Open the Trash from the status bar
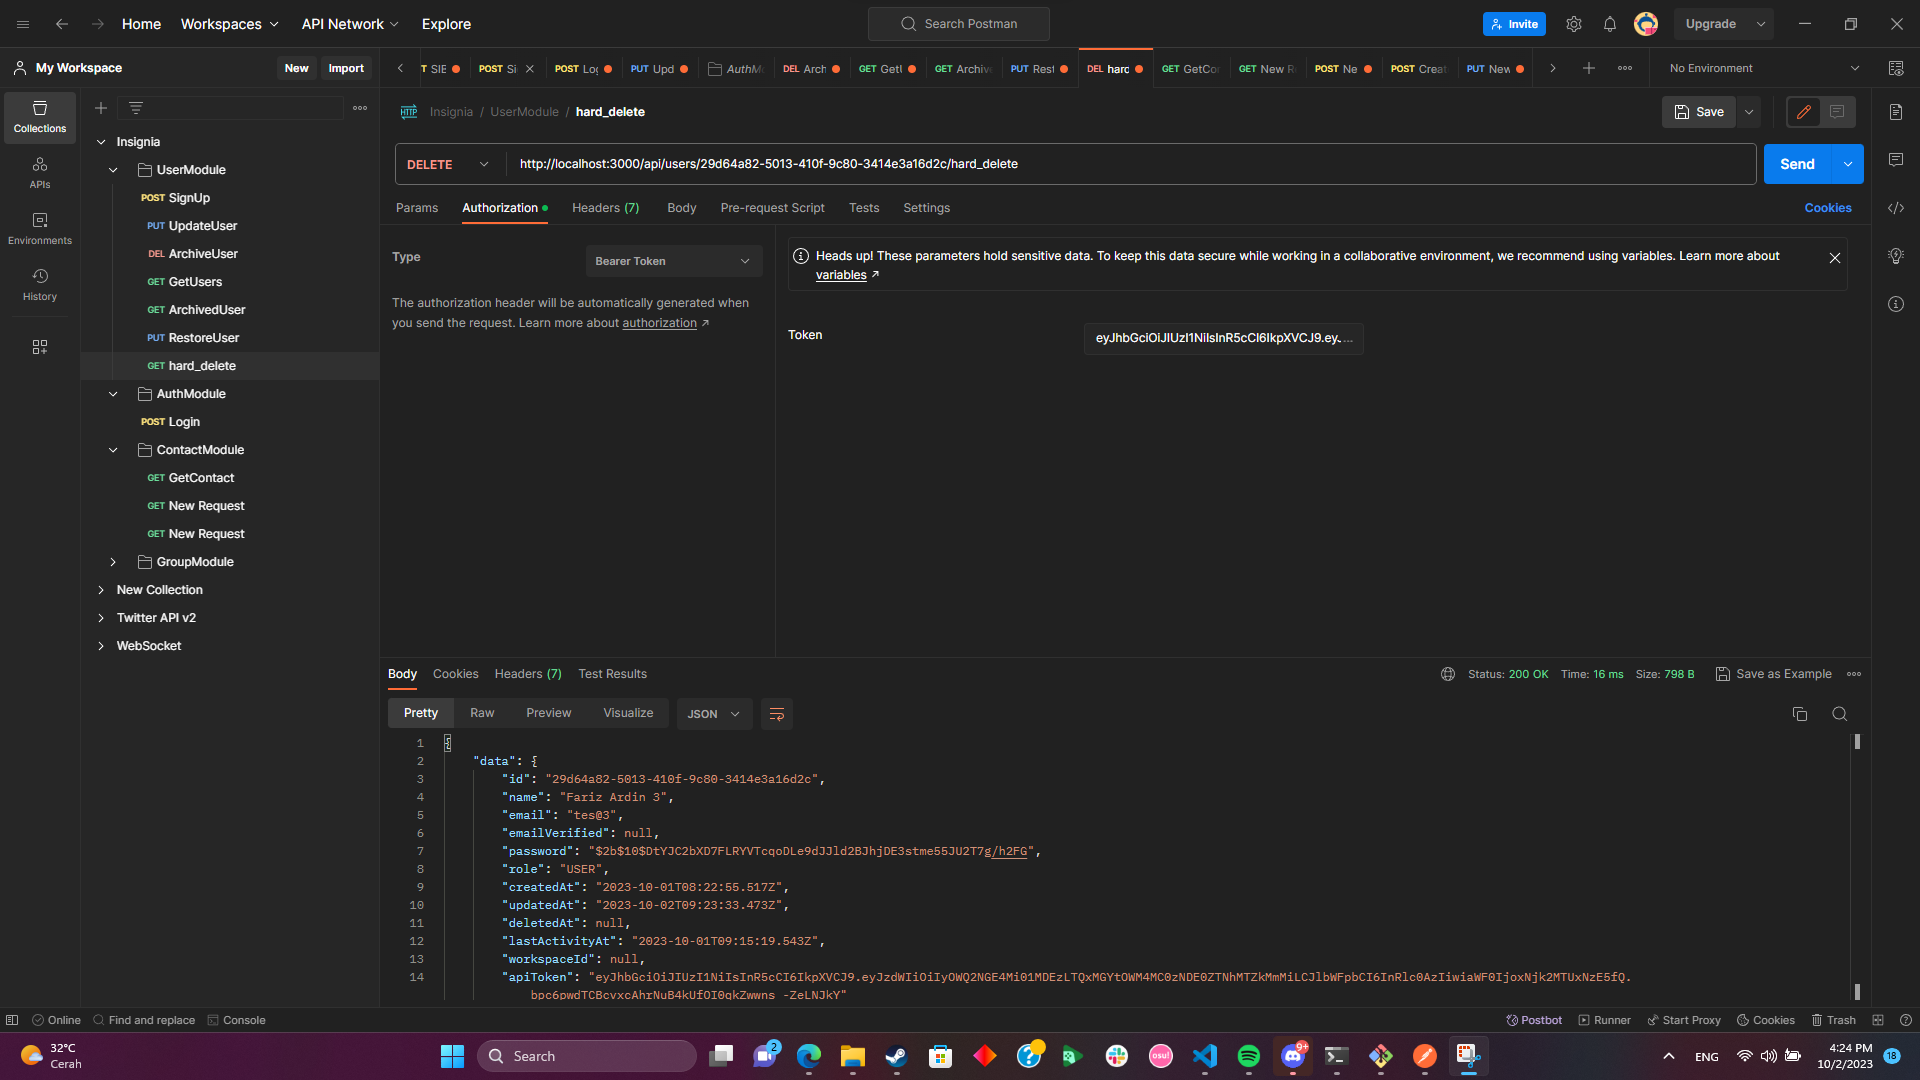The height and width of the screenshot is (1080, 1920). (x=1833, y=1020)
